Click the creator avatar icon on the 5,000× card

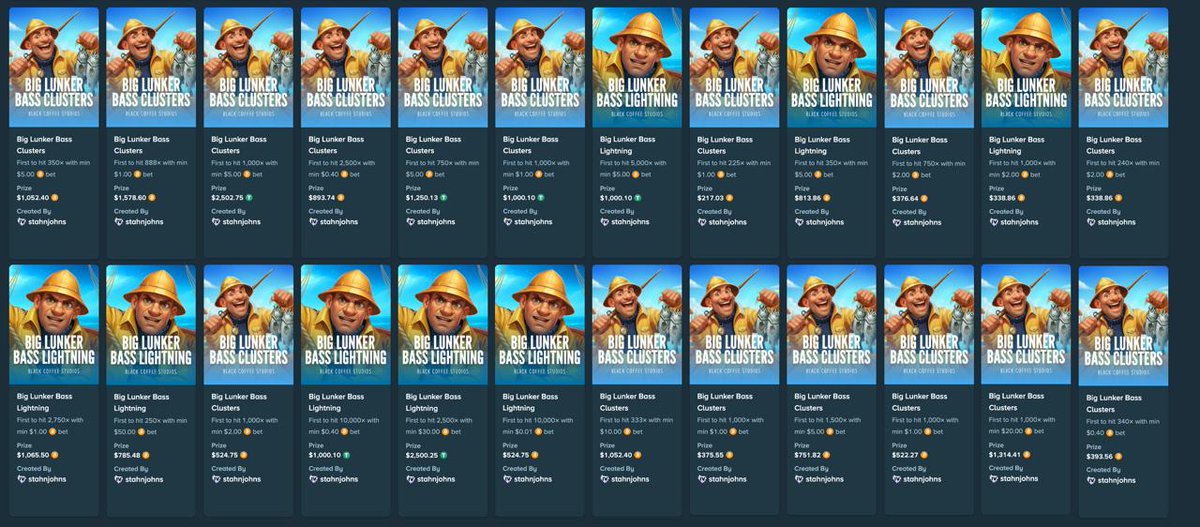[604, 222]
